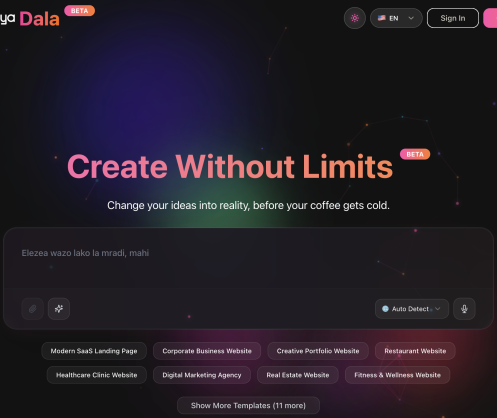Screen dimensions: 497x418
Task: Select the Restaurant Website template
Action: pos(415,351)
